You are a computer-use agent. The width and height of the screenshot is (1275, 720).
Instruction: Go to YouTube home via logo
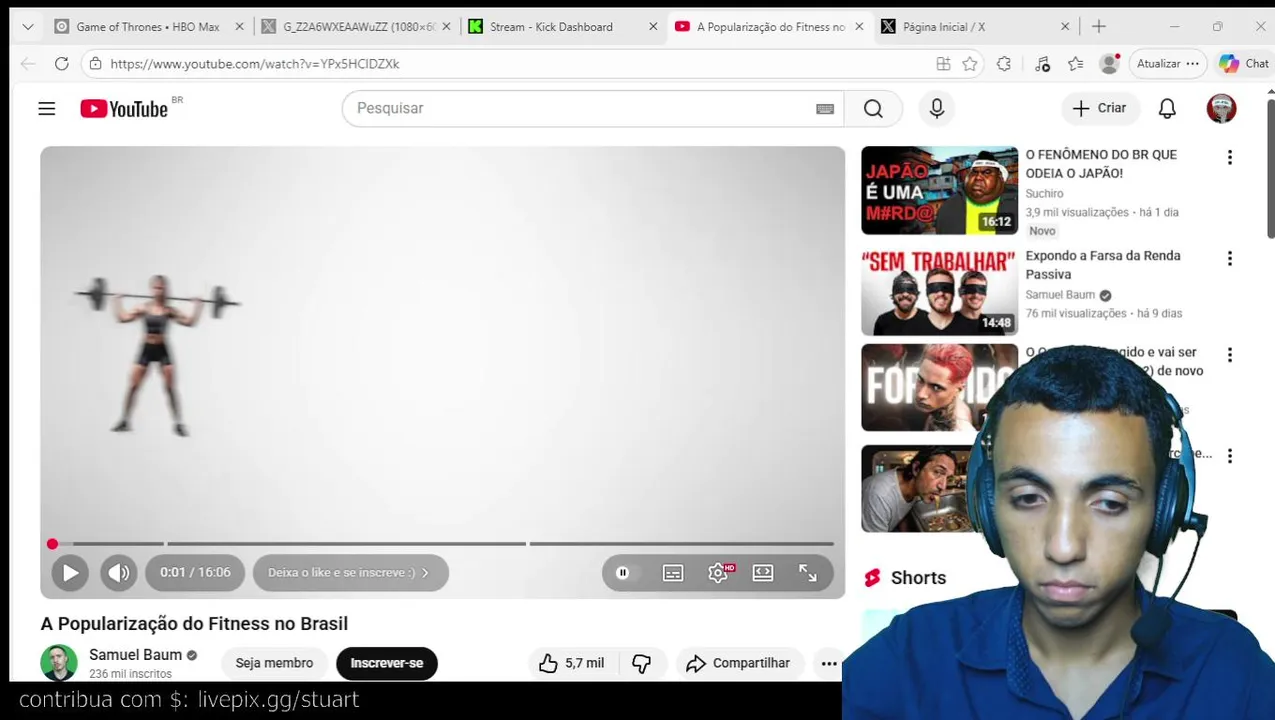pyautogui.click(x=124, y=109)
